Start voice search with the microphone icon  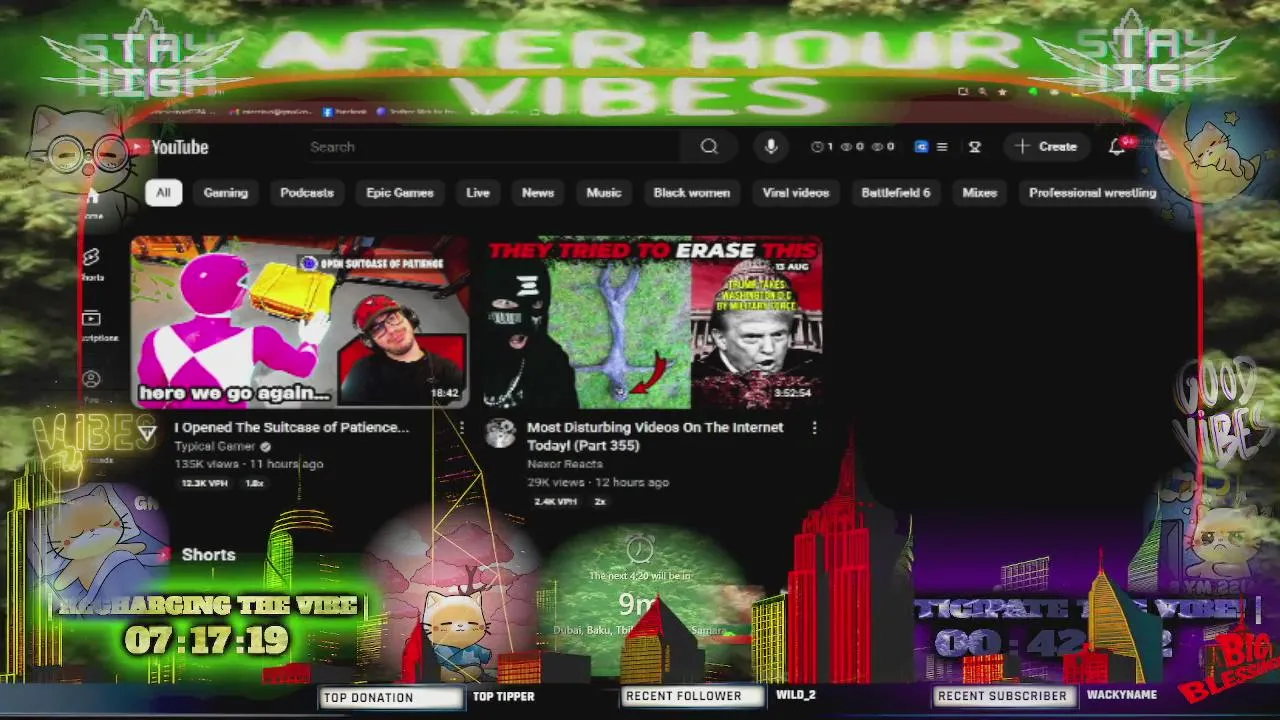tap(770, 147)
